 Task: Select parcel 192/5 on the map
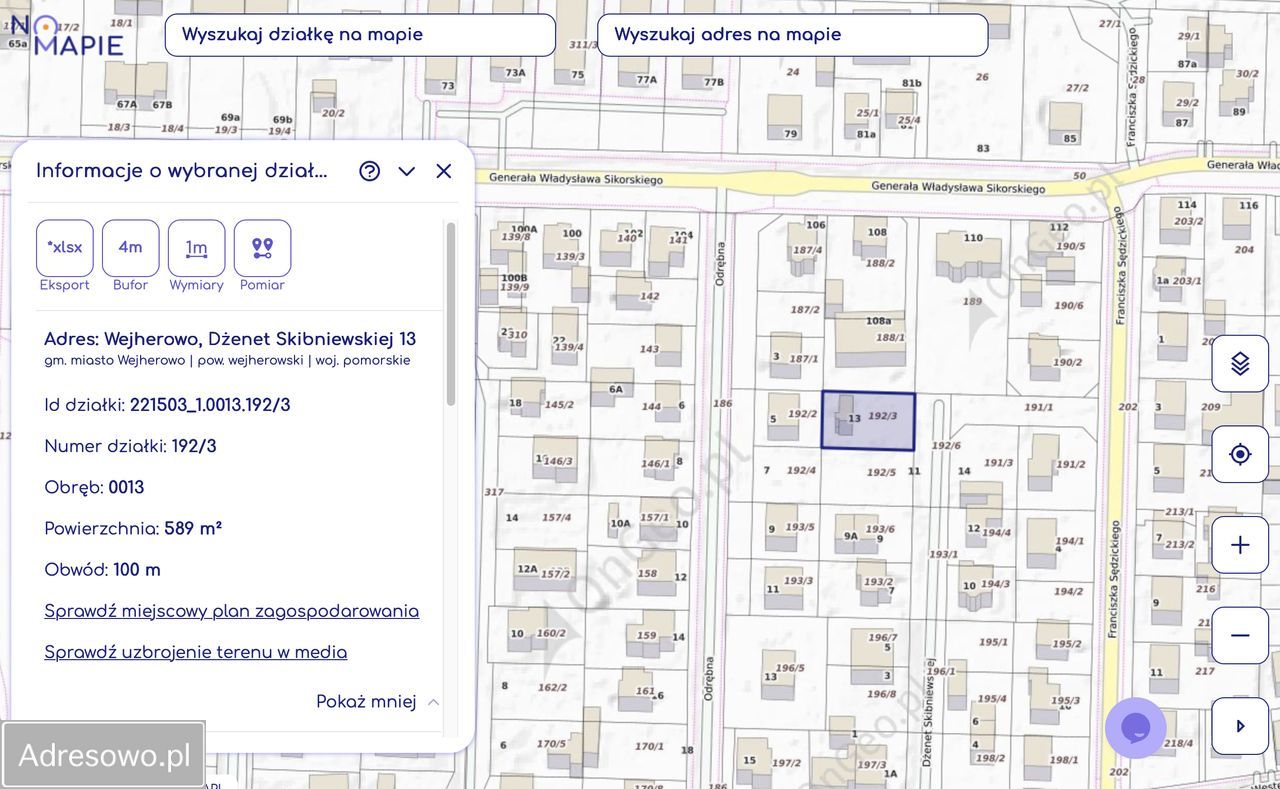tap(881, 472)
